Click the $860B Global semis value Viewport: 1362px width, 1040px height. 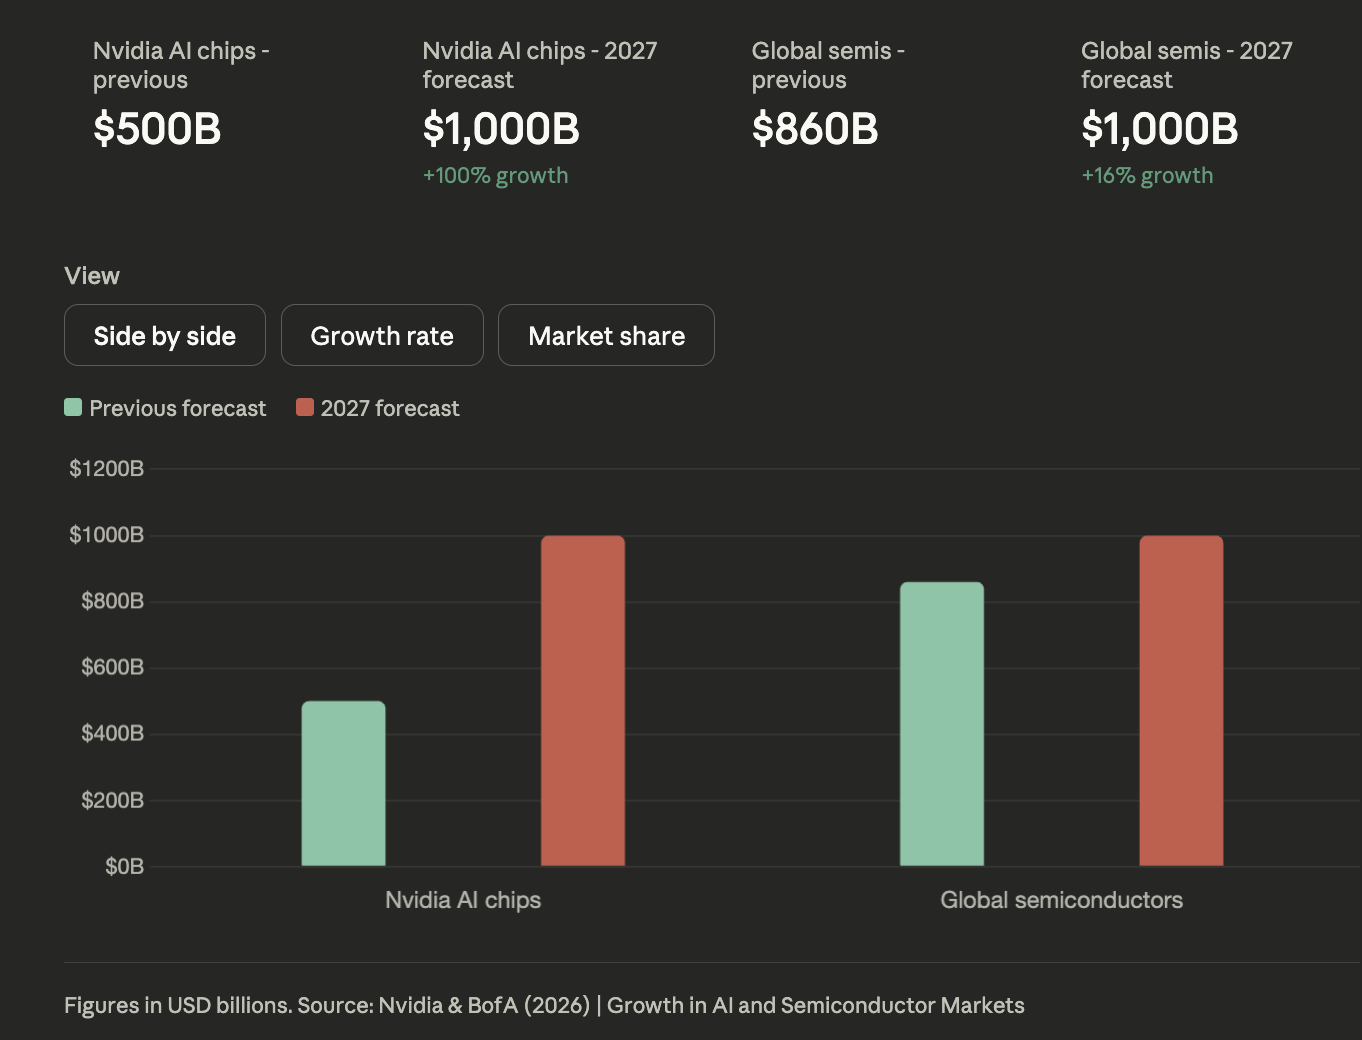coord(815,129)
